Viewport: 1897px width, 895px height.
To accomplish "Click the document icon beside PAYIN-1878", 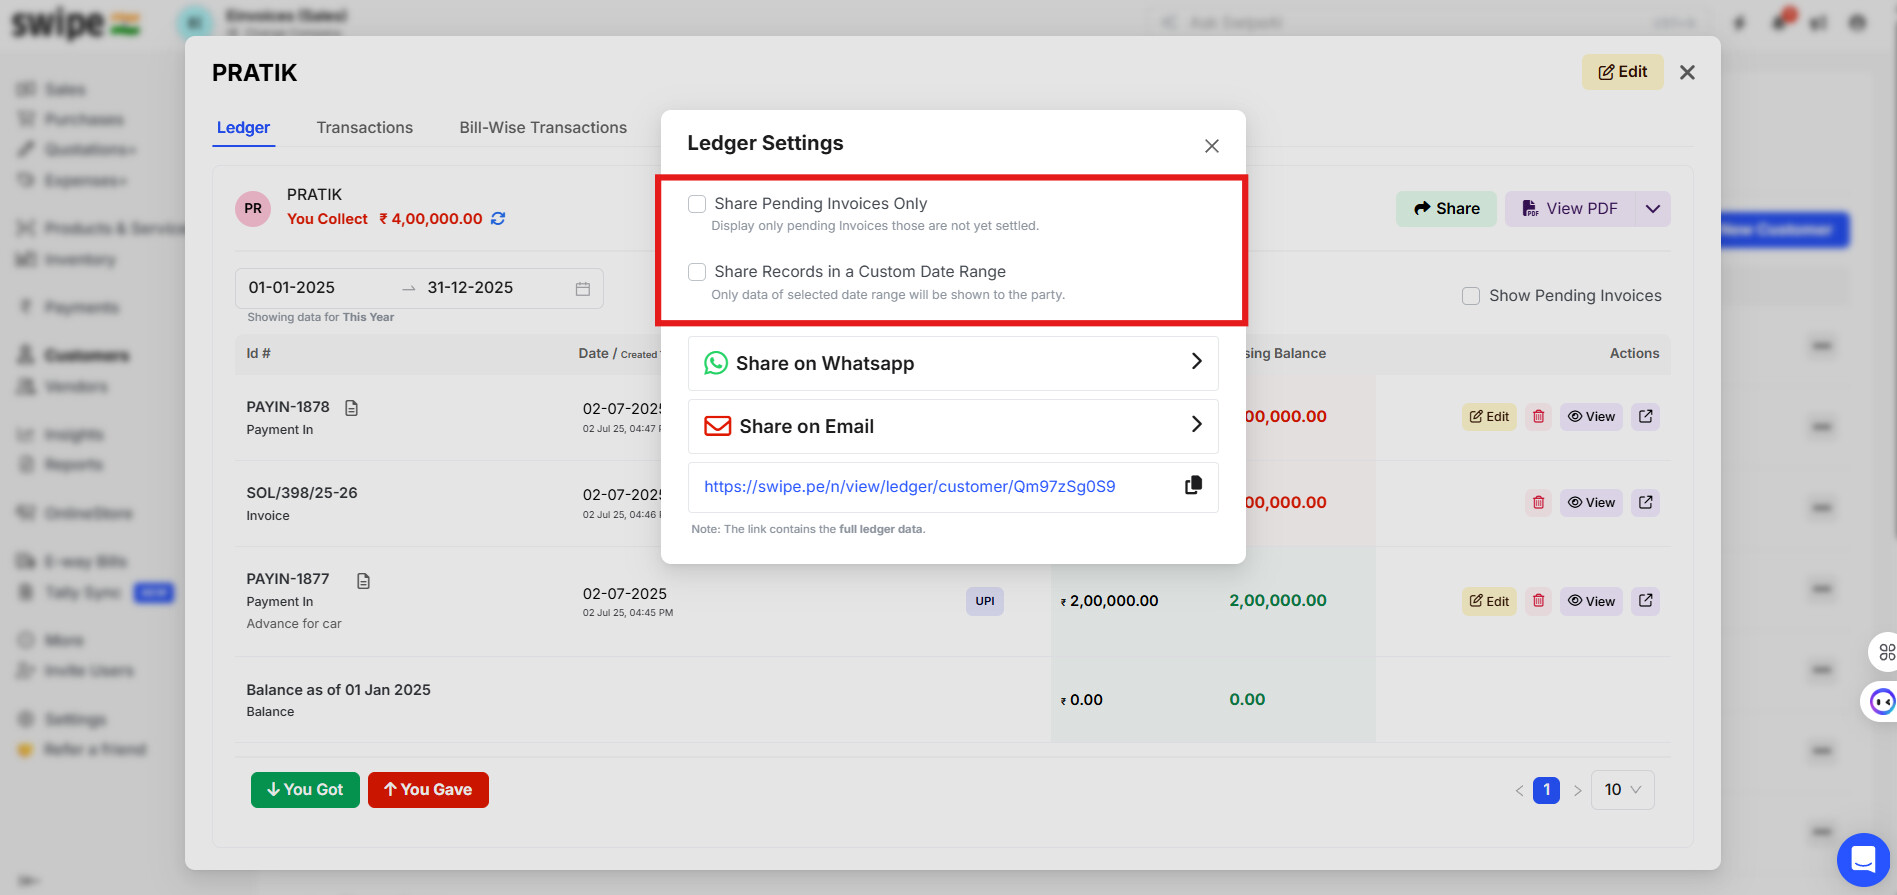I will [351, 408].
